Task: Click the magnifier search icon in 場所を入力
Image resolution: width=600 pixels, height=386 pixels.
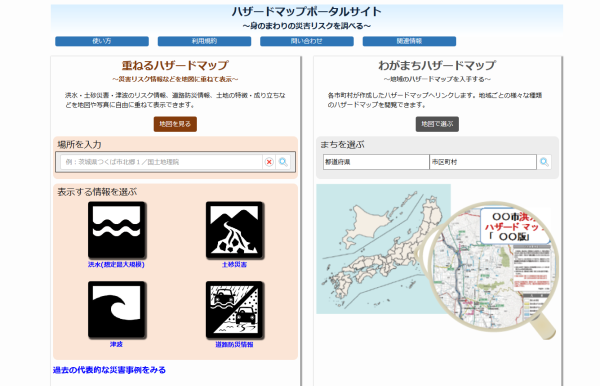Action: click(283, 162)
